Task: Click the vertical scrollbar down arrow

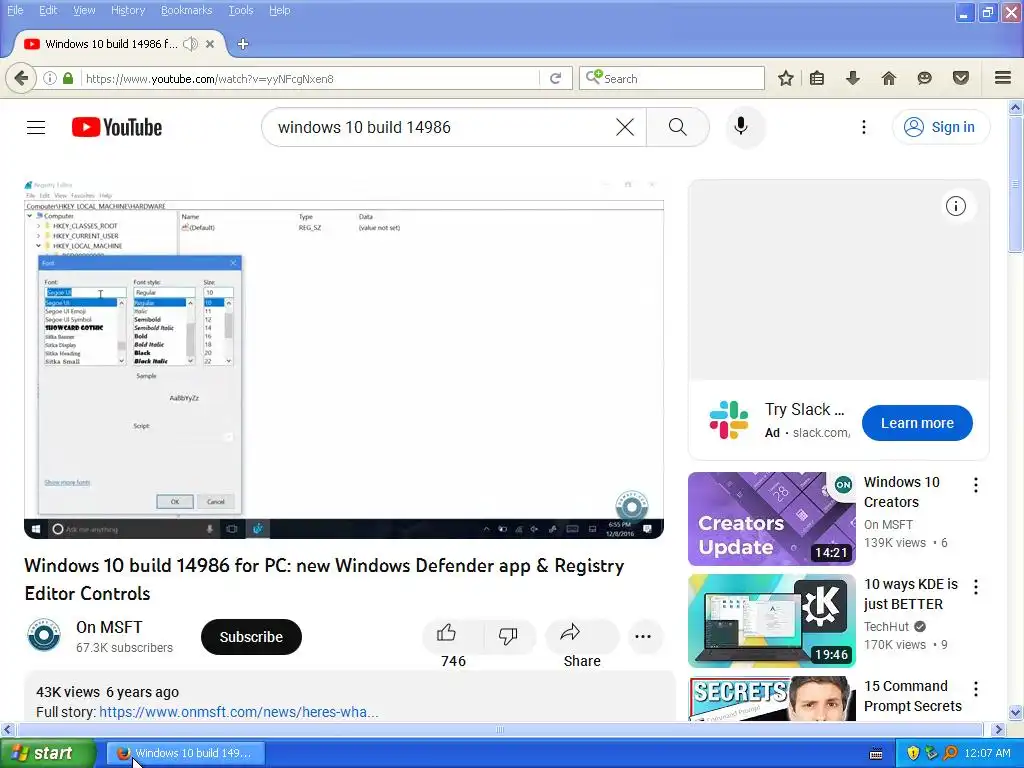Action: click(1016, 712)
